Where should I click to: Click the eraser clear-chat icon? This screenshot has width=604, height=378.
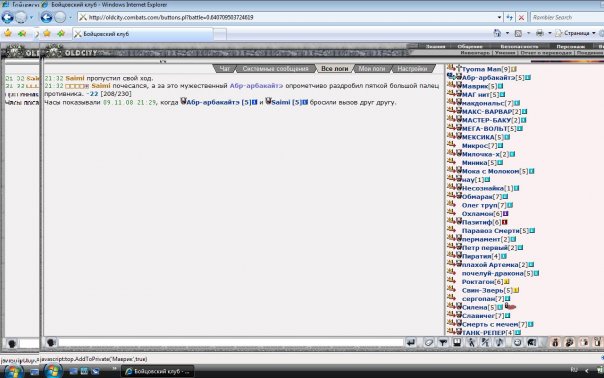click(429, 342)
